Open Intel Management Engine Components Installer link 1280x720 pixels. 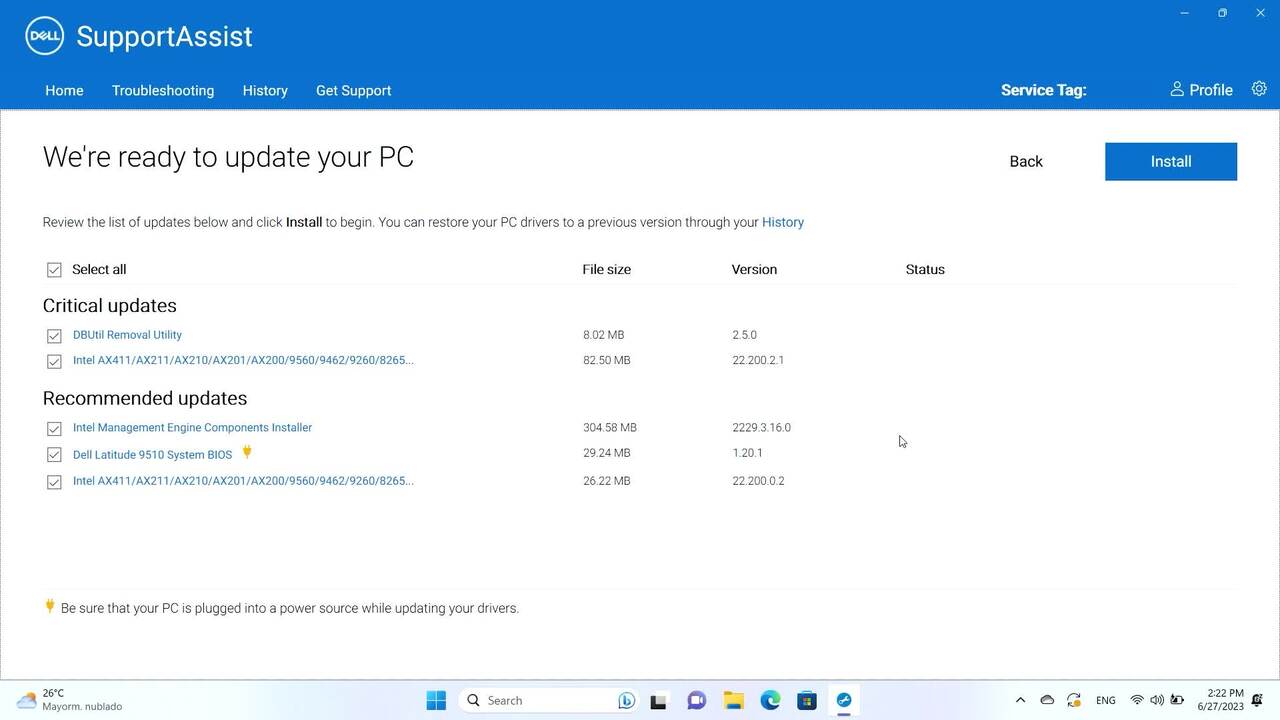click(x=192, y=427)
